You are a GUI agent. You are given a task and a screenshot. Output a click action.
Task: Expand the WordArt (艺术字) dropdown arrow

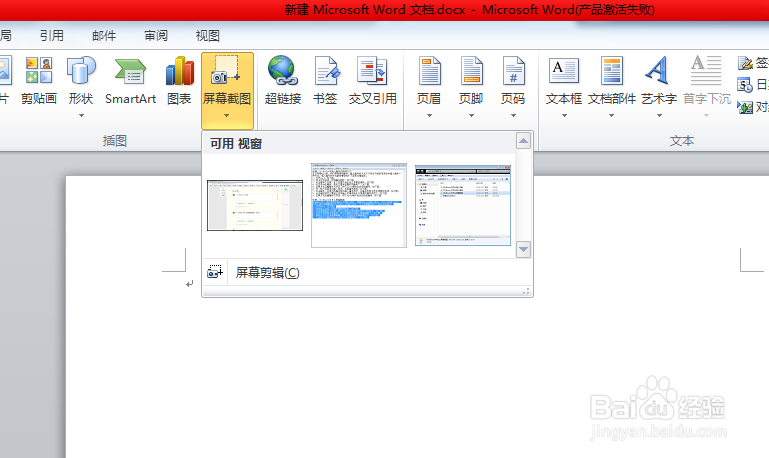(x=659, y=116)
